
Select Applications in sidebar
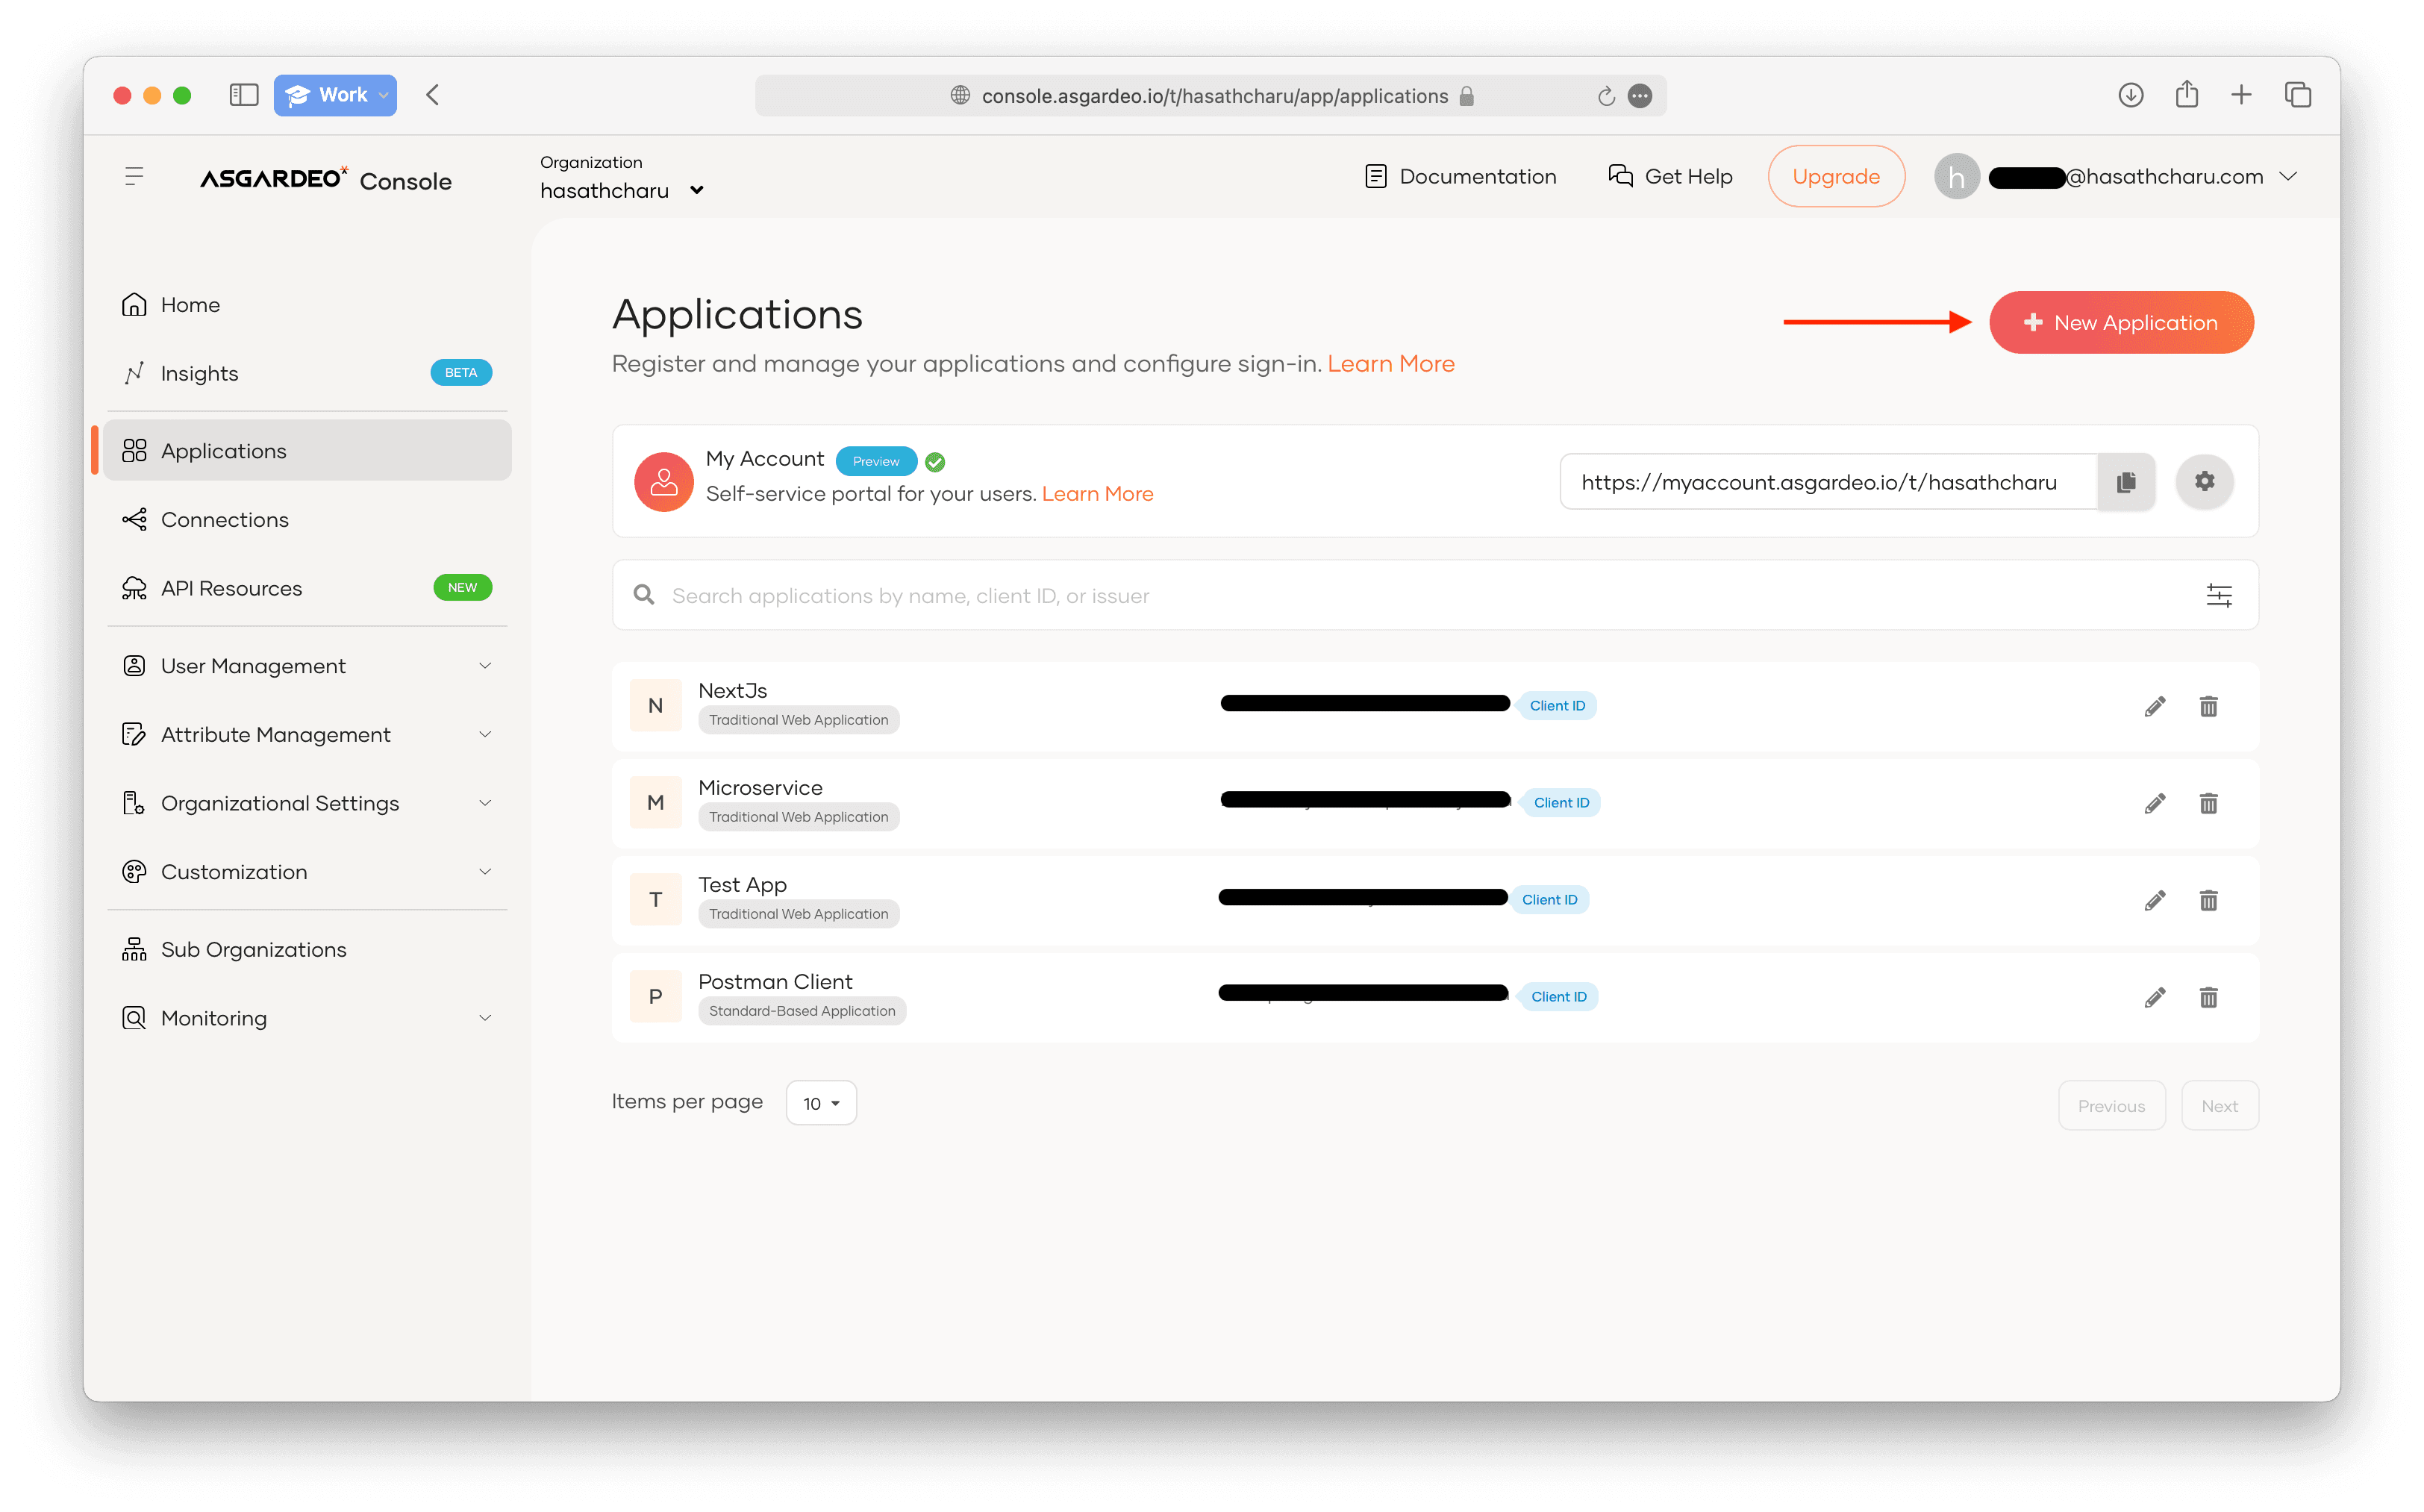pos(307,451)
